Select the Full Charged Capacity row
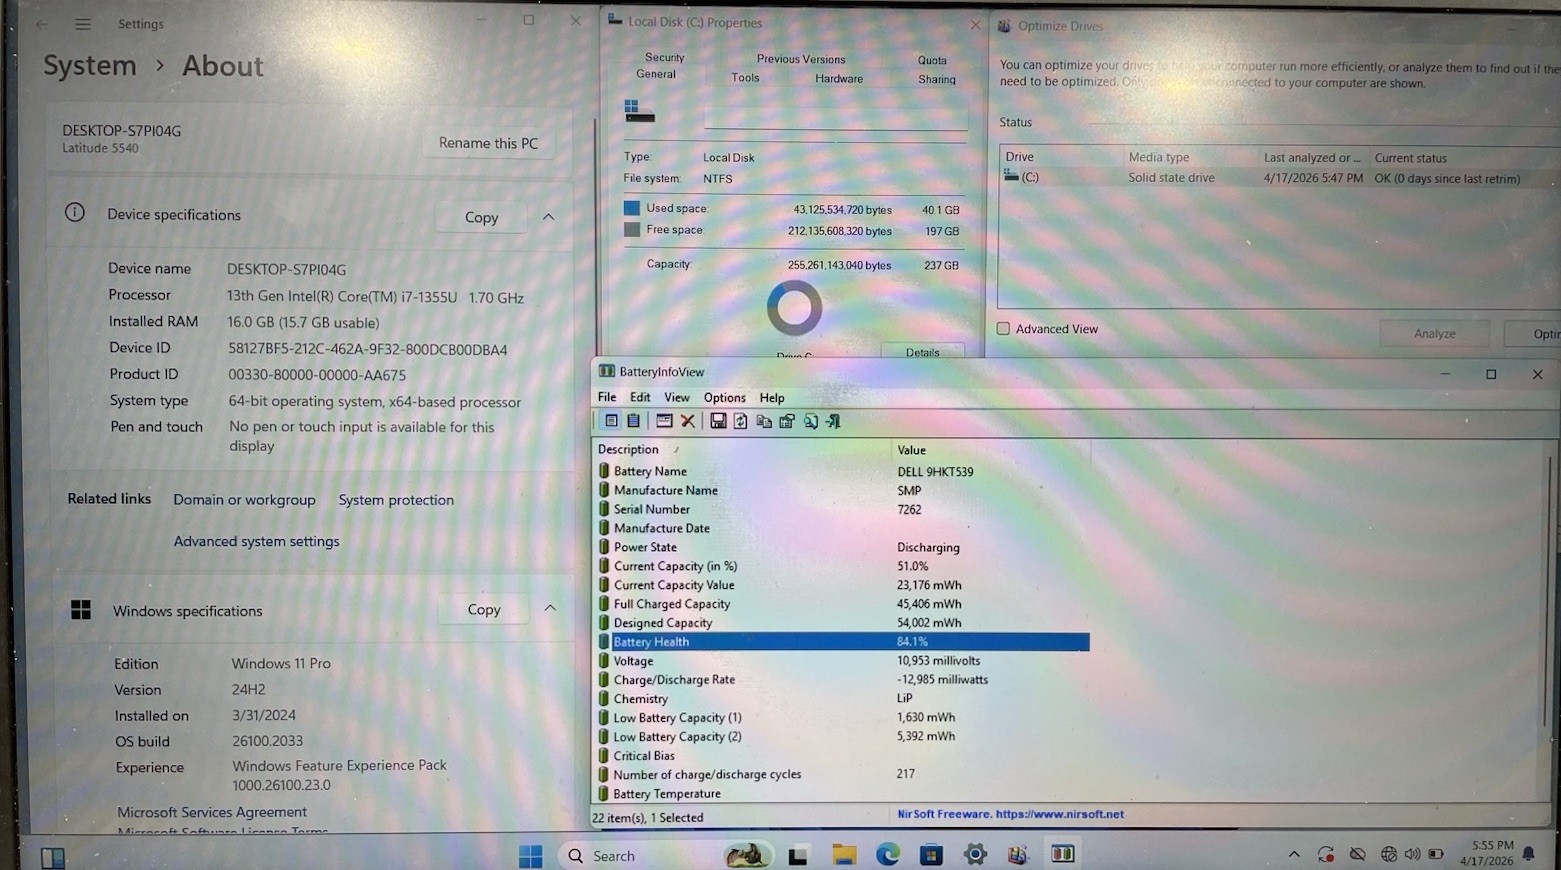The width and height of the screenshot is (1561, 870). 843,604
